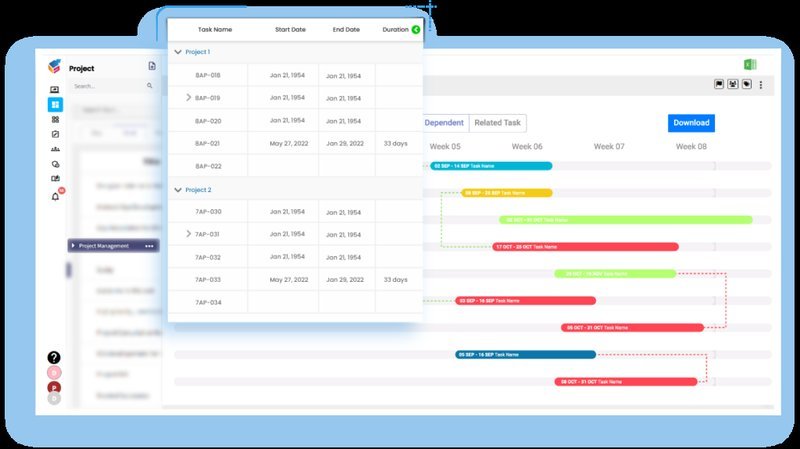Expand the 7AP-031 task row
The height and width of the screenshot is (449, 800).
pyautogui.click(x=188, y=234)
